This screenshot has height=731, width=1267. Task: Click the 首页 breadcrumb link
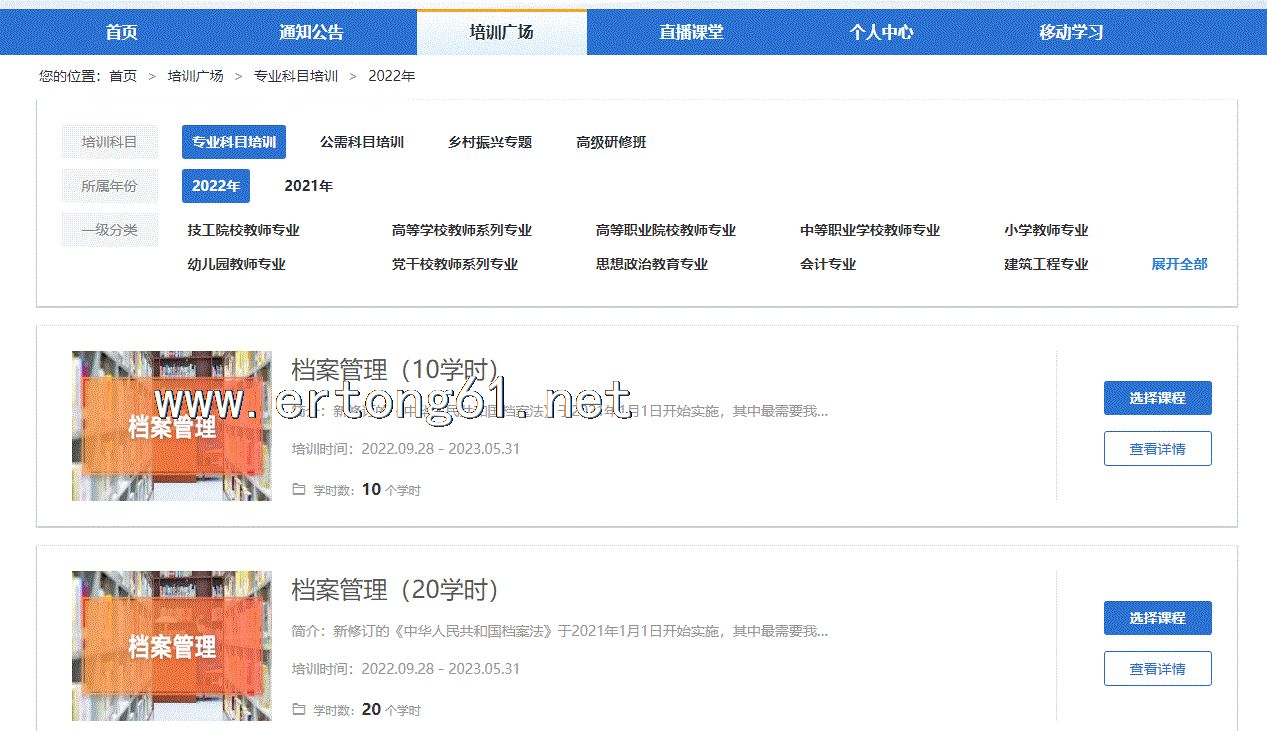[x=123, y=76]
